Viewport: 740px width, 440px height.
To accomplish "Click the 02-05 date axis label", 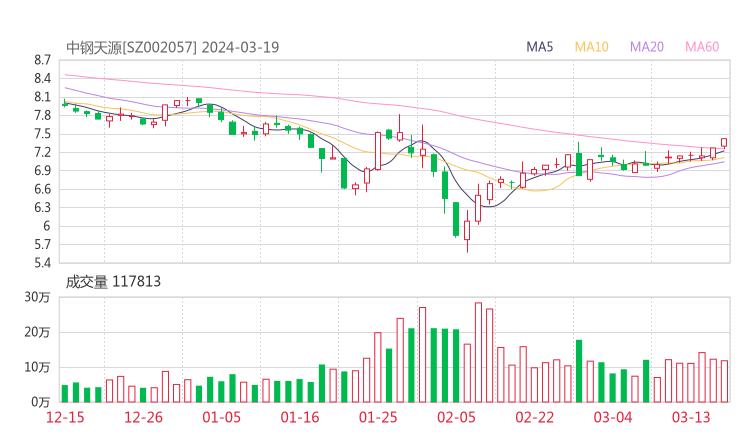I will (x=456, y=417).
